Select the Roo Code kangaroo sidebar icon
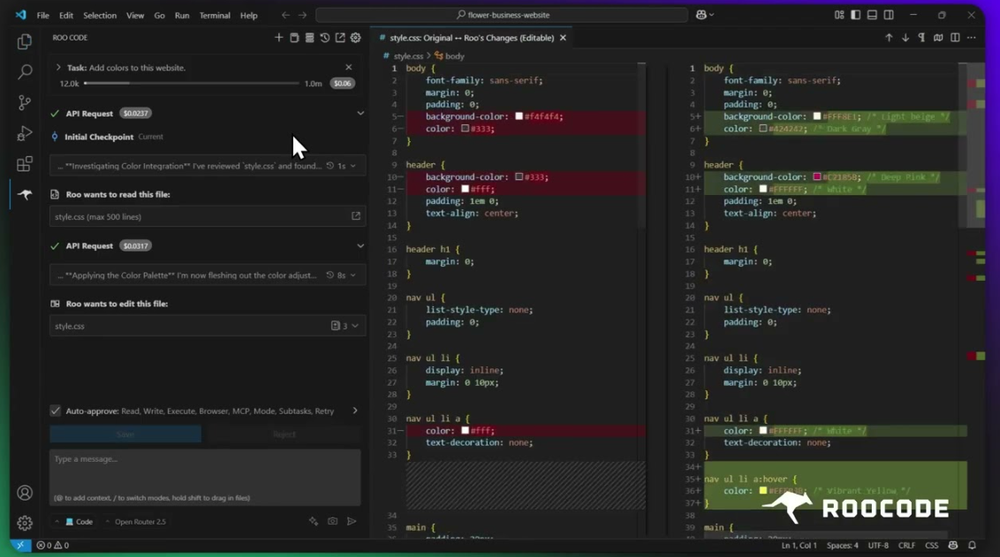The image size is (1000, 557). pos(24,195)
